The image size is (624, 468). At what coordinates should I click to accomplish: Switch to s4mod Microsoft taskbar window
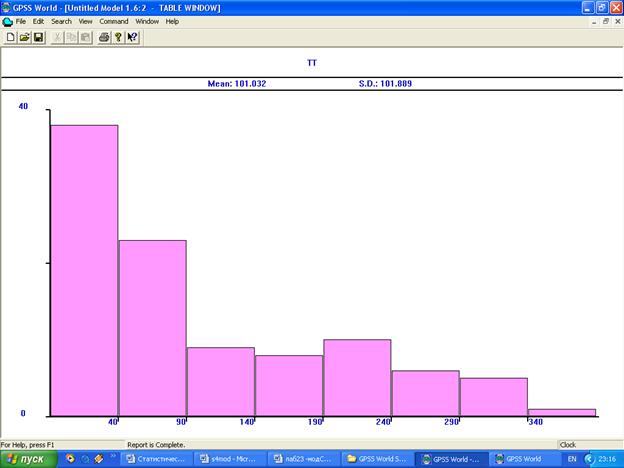pyautogui.click(x=230, y=459)
